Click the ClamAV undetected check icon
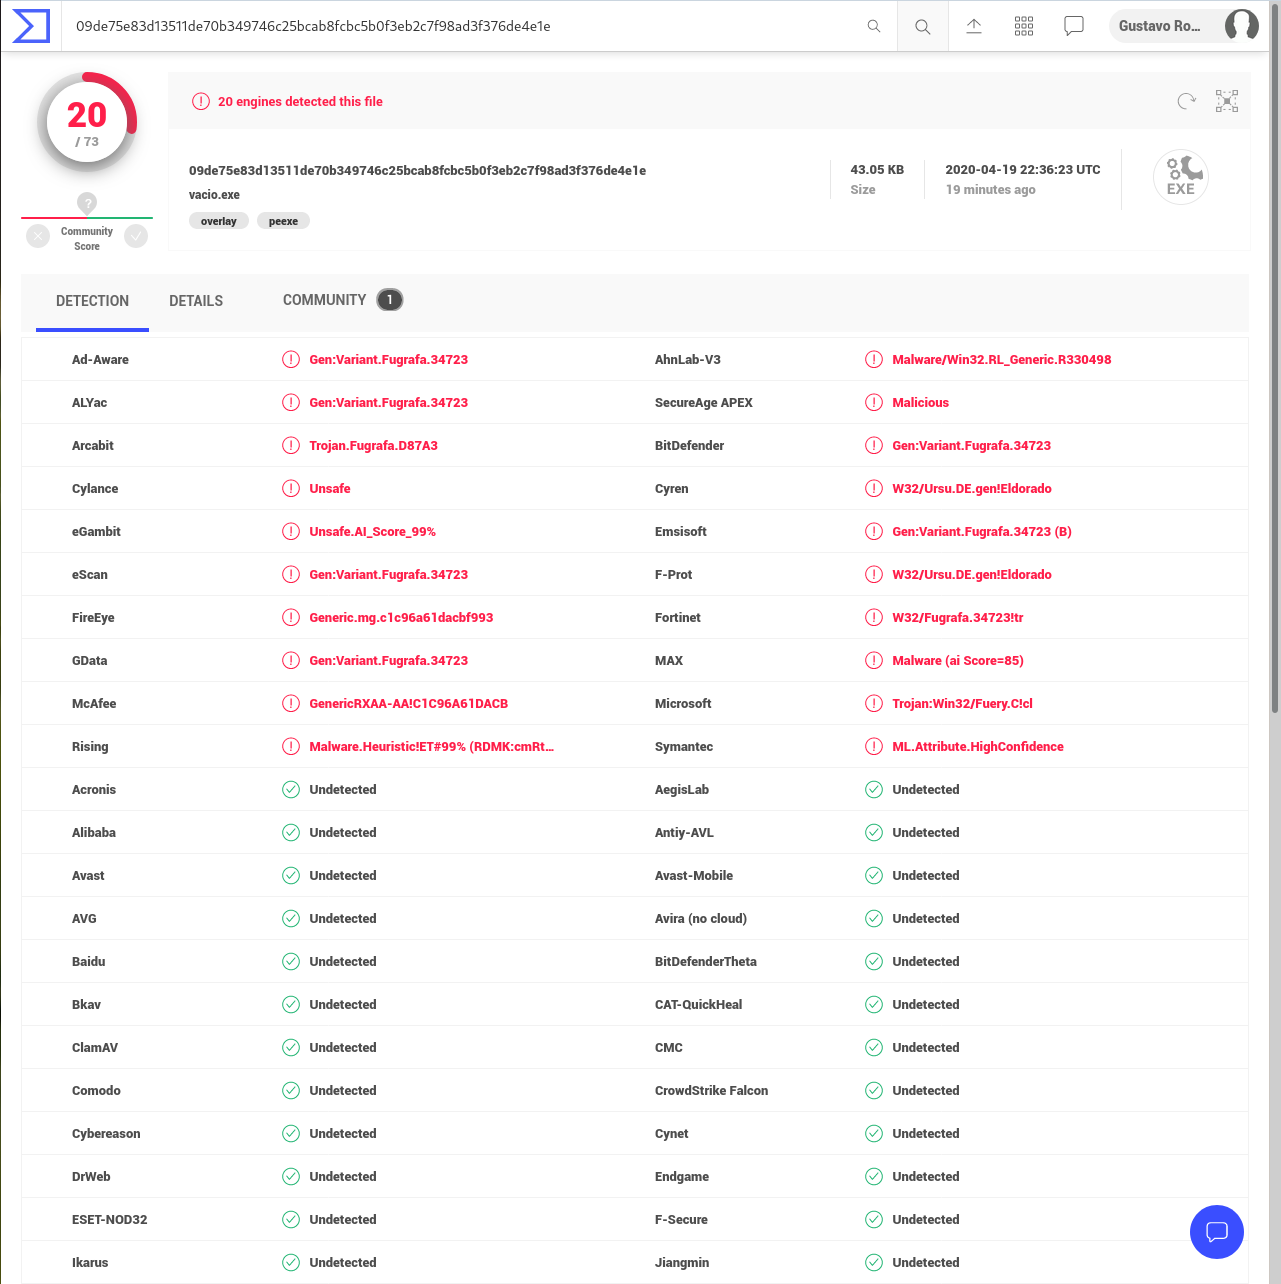 [x=291, y=1048]
